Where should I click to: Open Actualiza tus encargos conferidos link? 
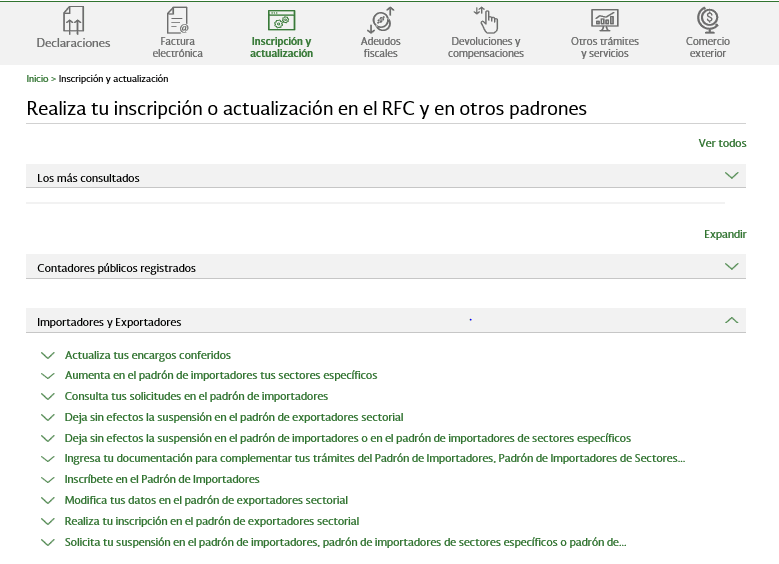click(148, 355)
